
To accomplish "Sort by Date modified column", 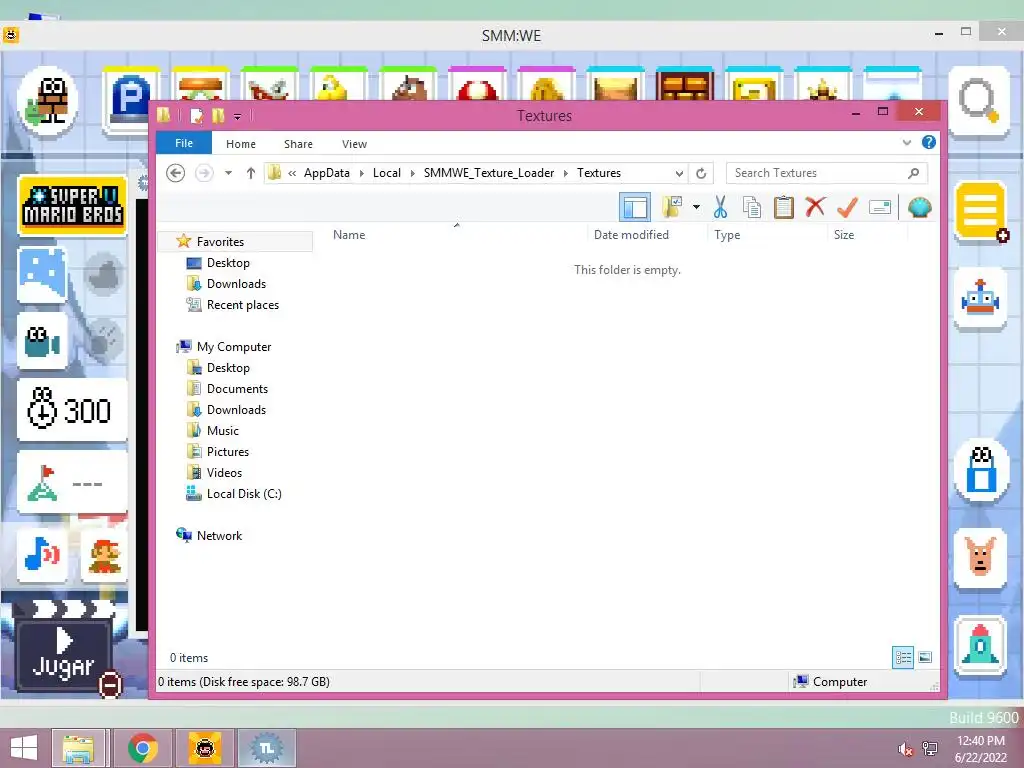I will pyautogui.click(x=631, y=234).
